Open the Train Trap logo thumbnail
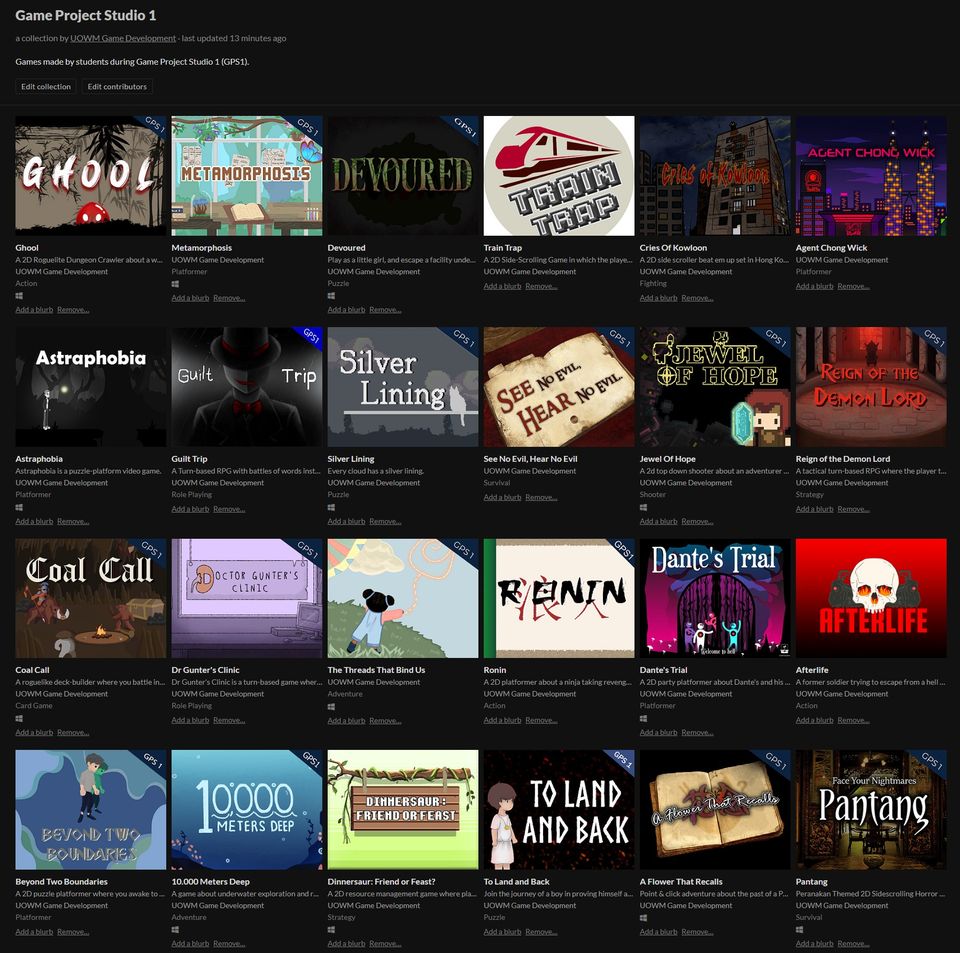The height and width of the screenshot is (953, 960). point(559,176)
